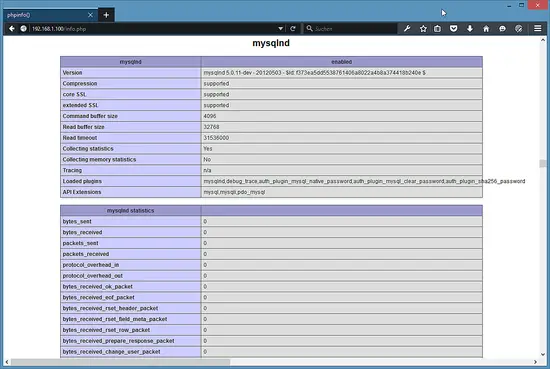Image resolution: width=550 pixels, height=369 pixels.
Task: Click the 32768 value cell
Action: pos(342,127)
